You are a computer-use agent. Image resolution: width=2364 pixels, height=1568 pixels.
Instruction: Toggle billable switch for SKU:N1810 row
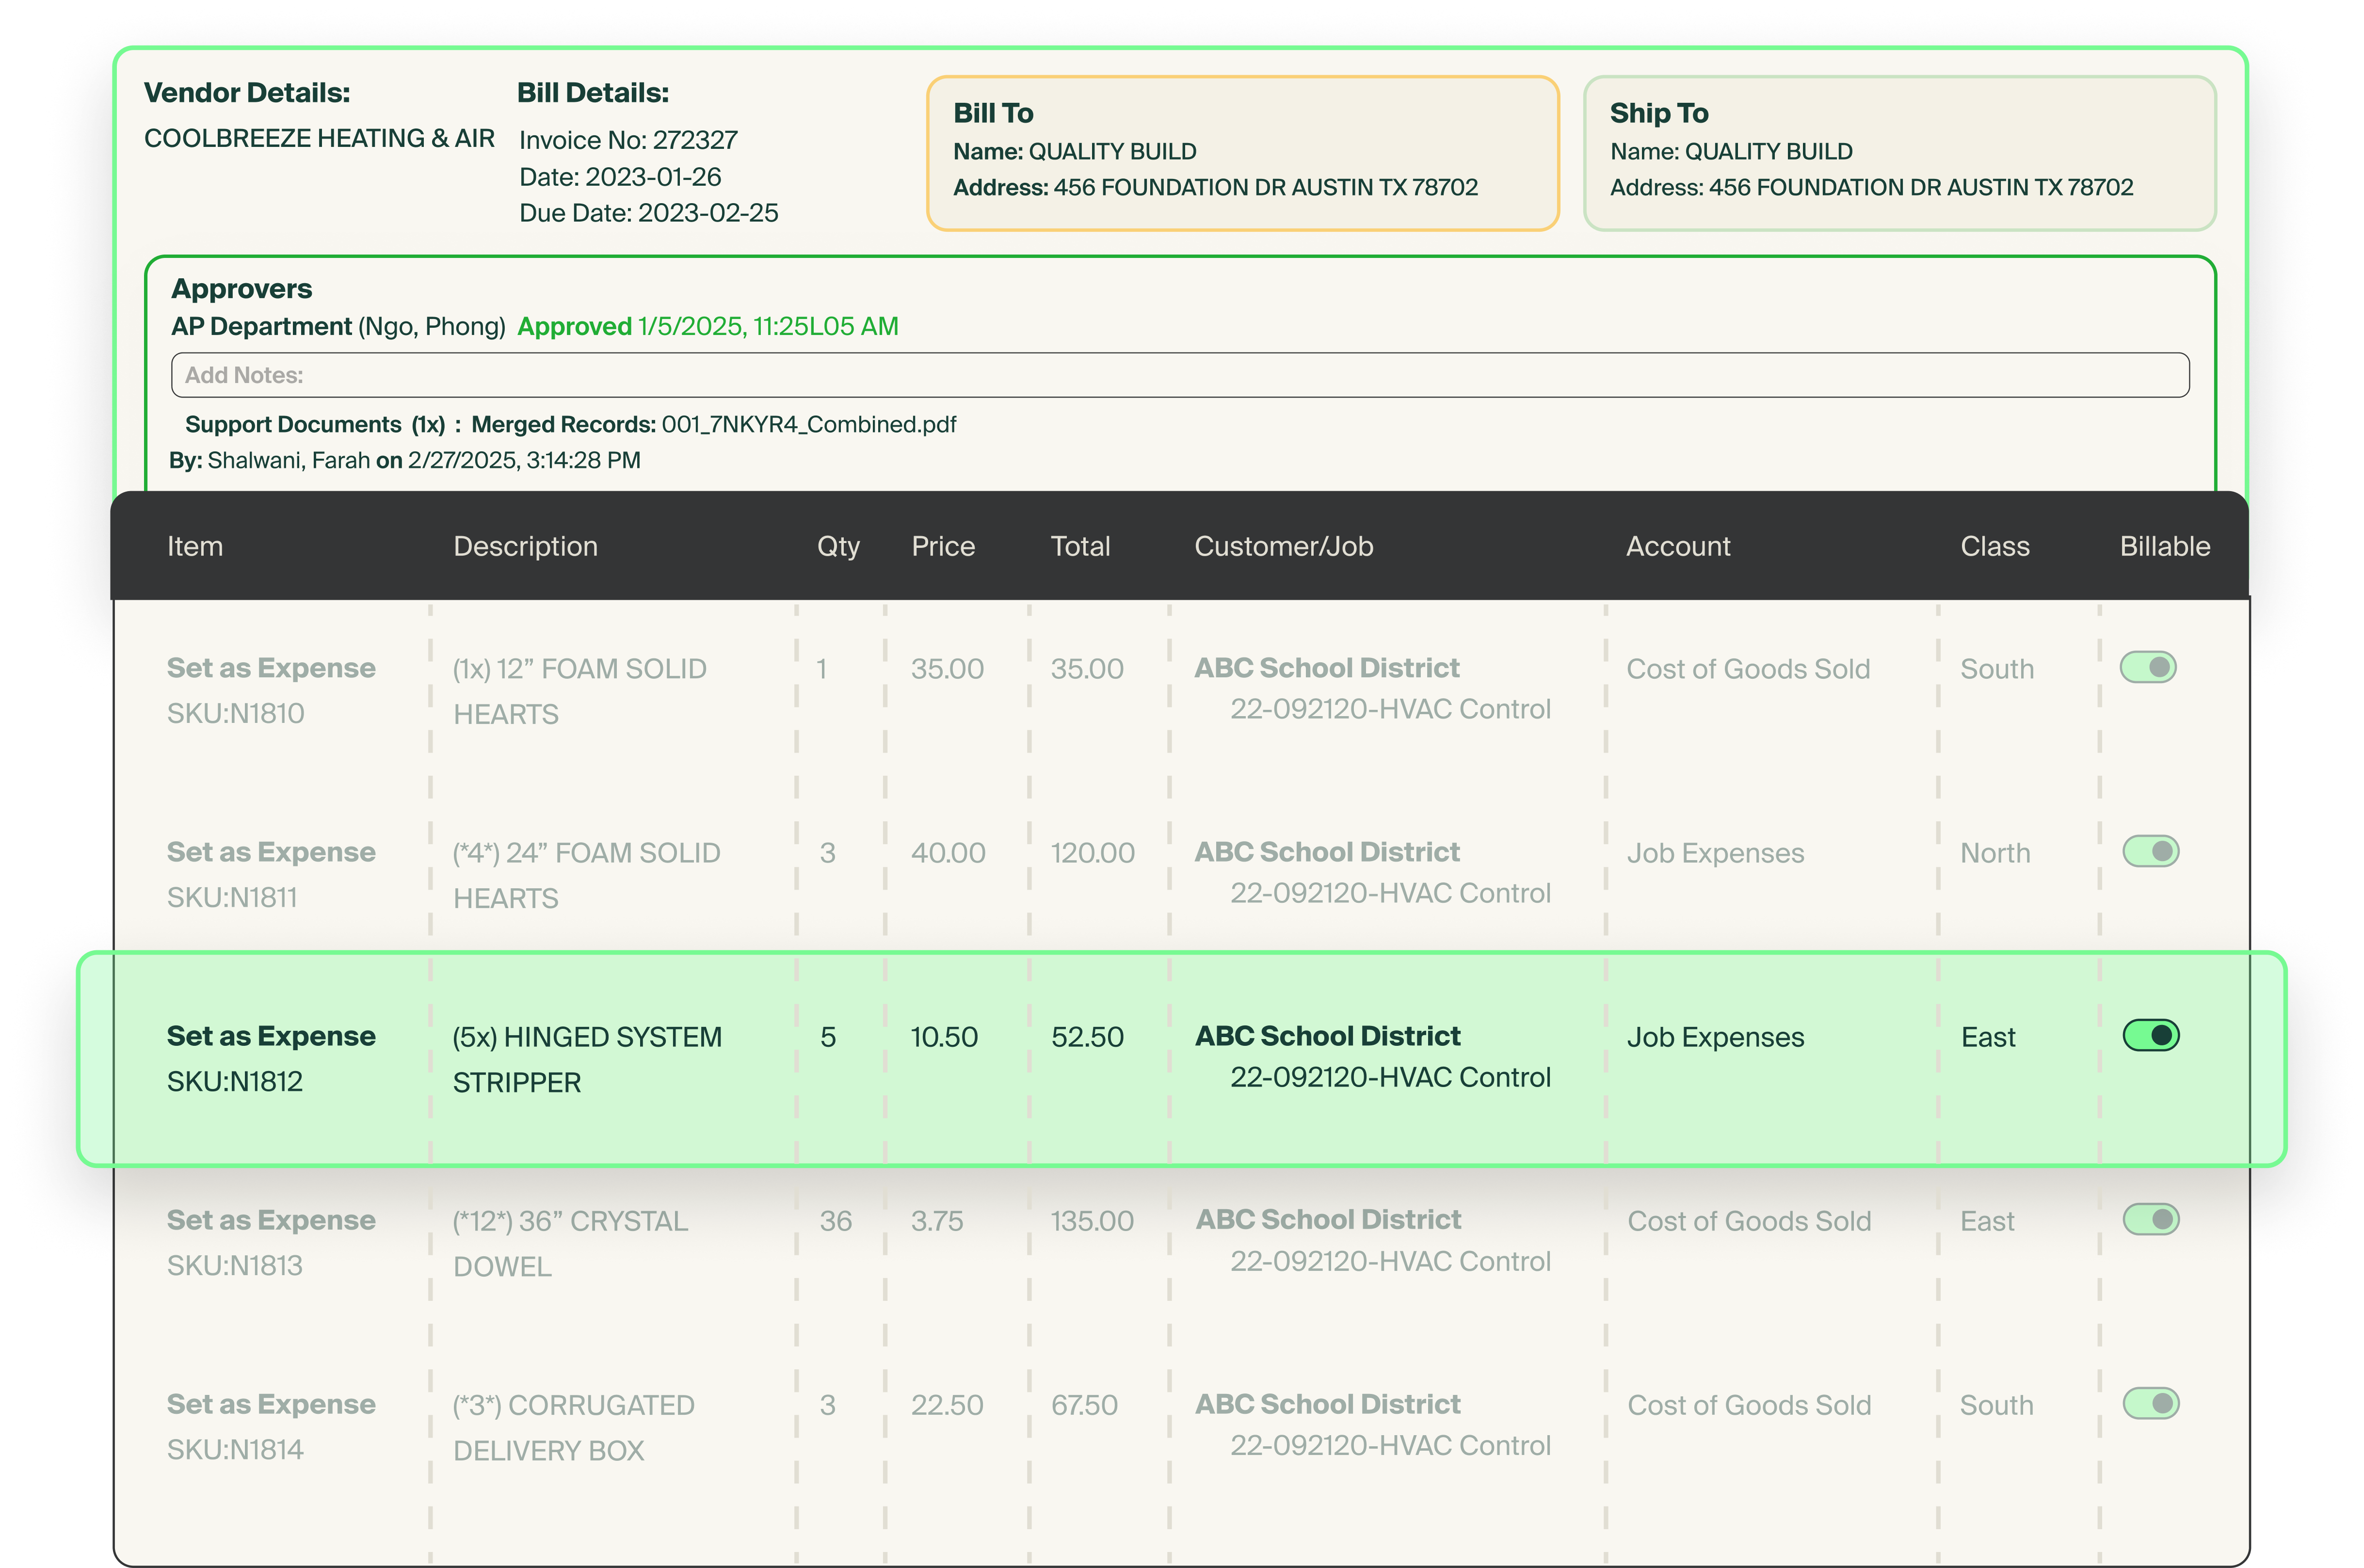point(2147,667)
